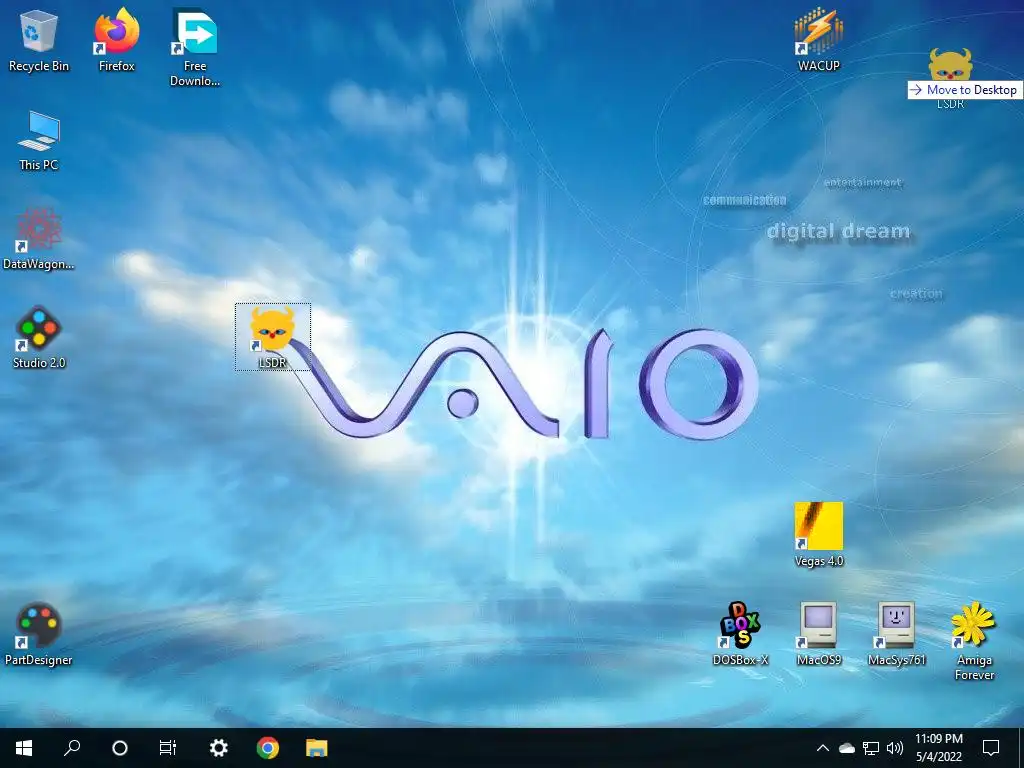Launch Google Chrome from the taskbar
This screenshot has width=1024, height=768.
pos(268,748)
